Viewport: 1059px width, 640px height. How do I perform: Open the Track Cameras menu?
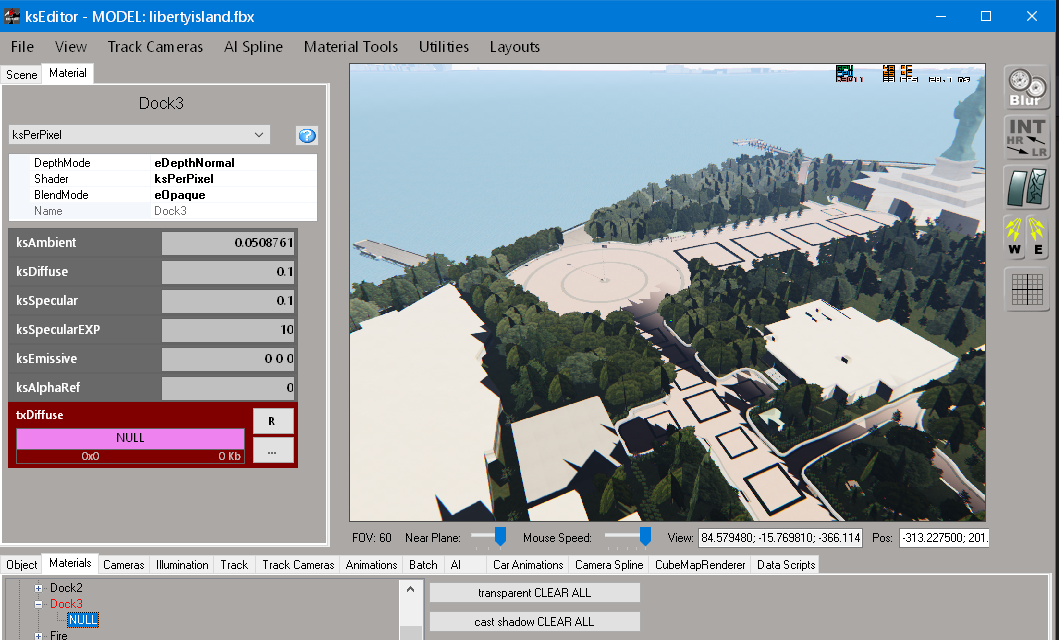tap(155, 47)
